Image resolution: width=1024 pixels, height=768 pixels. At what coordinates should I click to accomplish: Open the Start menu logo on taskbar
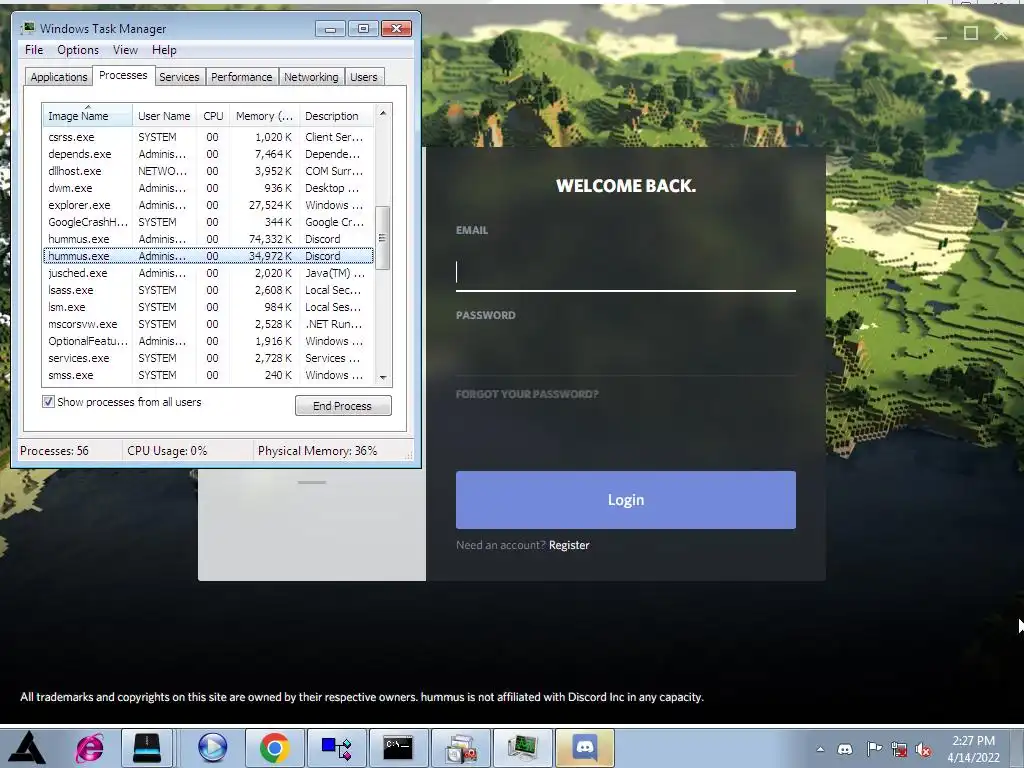pyautogui.click(x=27, y=748)
